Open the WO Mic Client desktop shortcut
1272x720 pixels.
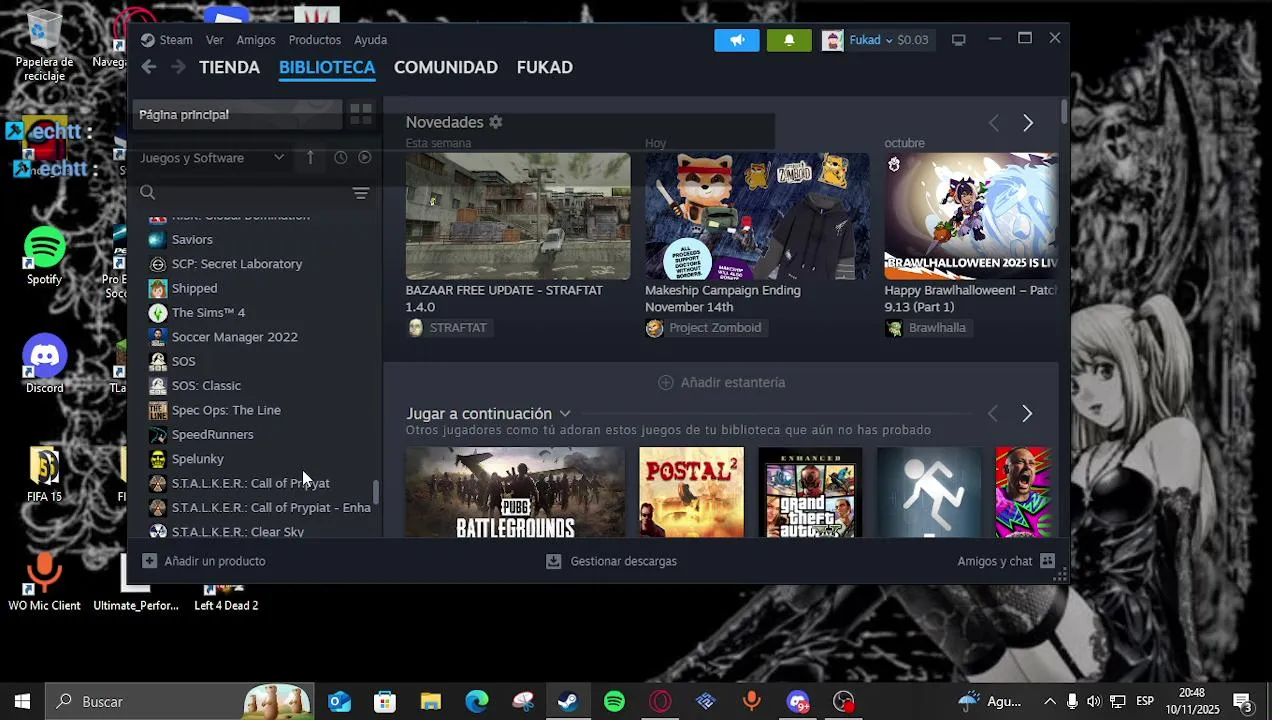tap(44, 580)
